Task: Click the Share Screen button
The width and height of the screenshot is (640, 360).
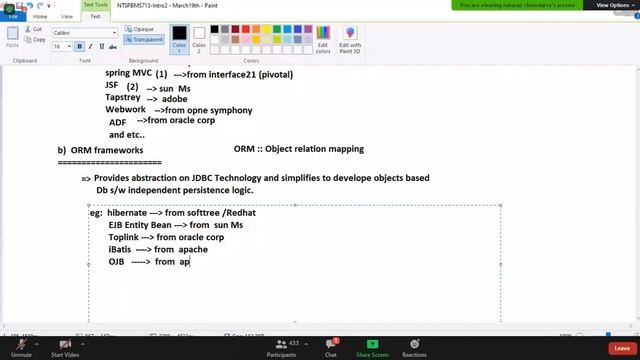Action: coord(372,348)
